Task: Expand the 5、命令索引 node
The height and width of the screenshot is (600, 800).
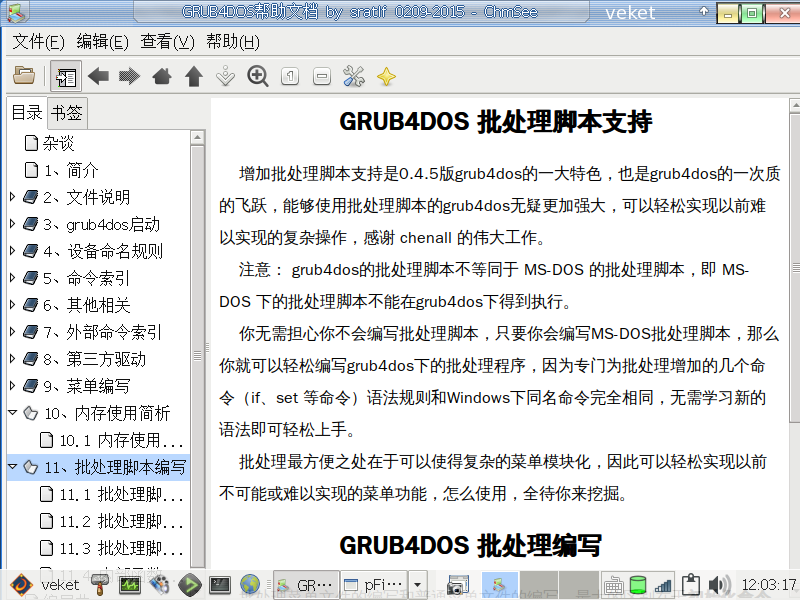Action: click(x=13, y=278)
